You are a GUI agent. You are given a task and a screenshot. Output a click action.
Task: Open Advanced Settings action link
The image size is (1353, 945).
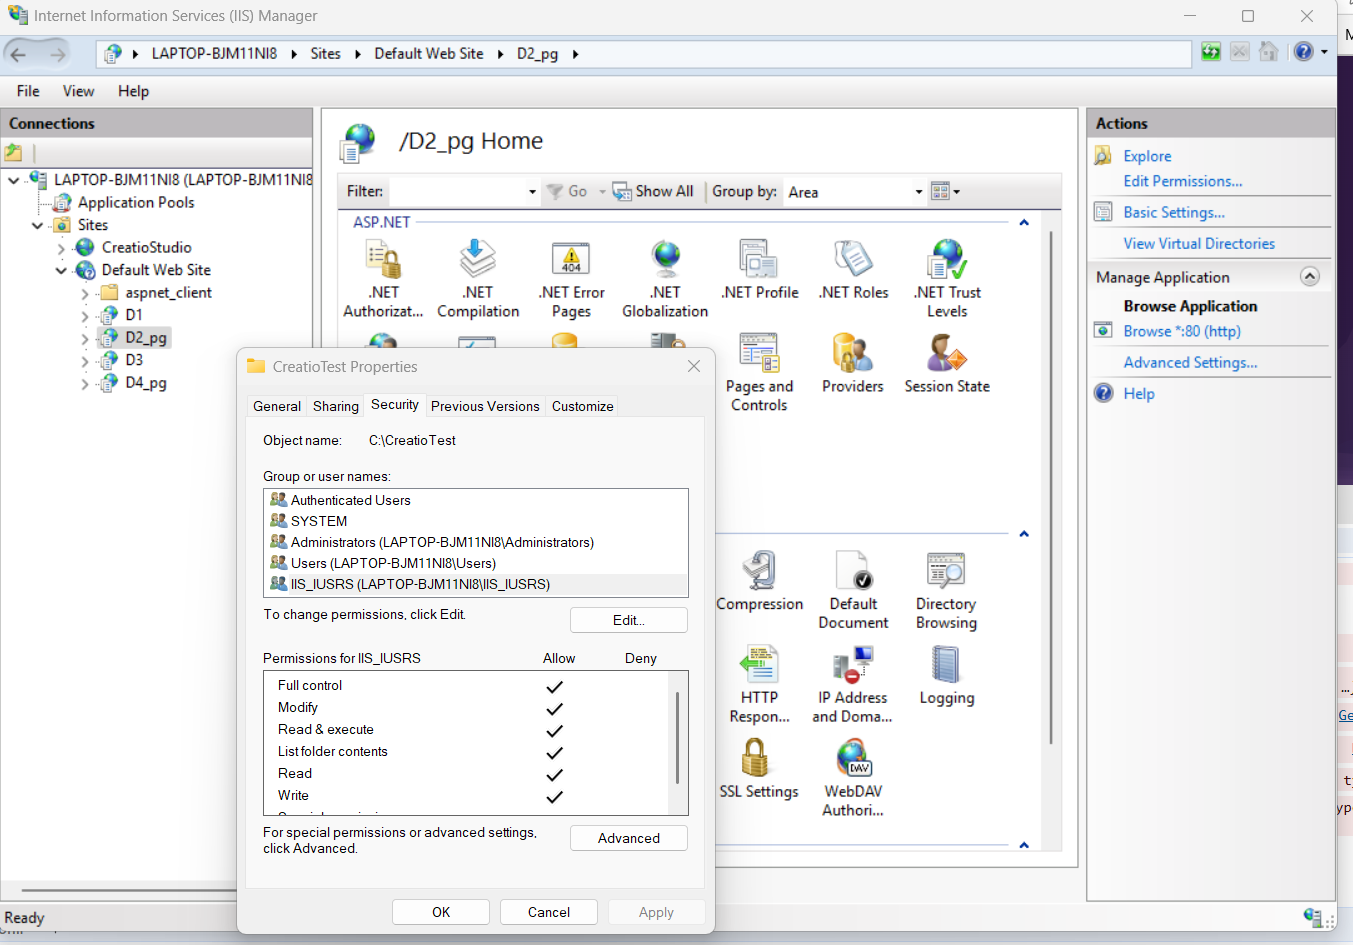1190,362
